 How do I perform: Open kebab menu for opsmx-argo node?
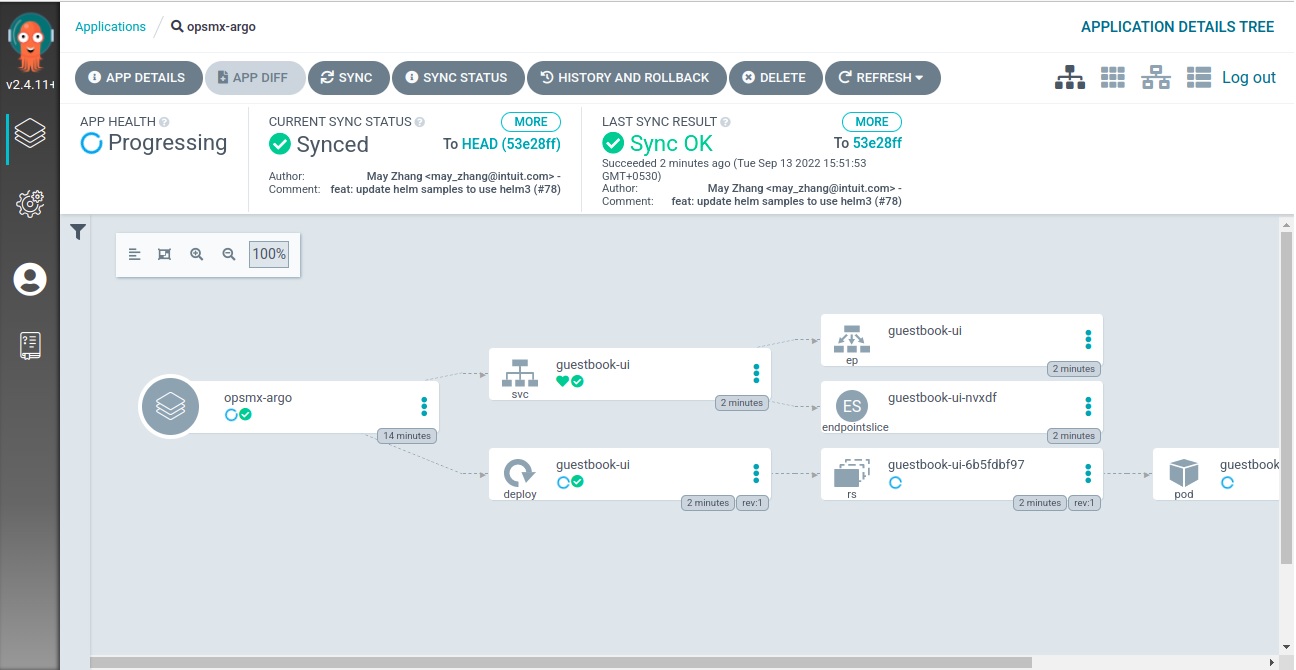pyautogui.click(x=424, y=406)
